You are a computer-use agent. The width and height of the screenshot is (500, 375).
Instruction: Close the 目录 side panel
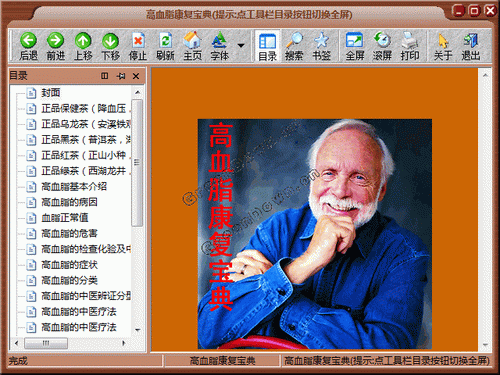[x=136, y=76]
